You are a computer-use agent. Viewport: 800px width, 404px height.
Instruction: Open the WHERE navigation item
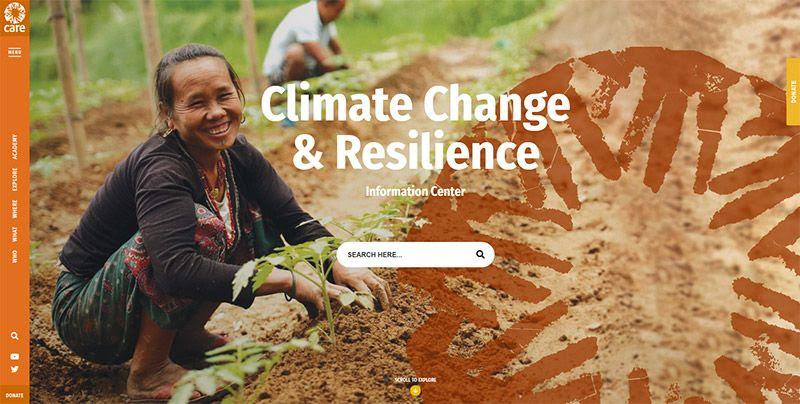pos(14,209)
